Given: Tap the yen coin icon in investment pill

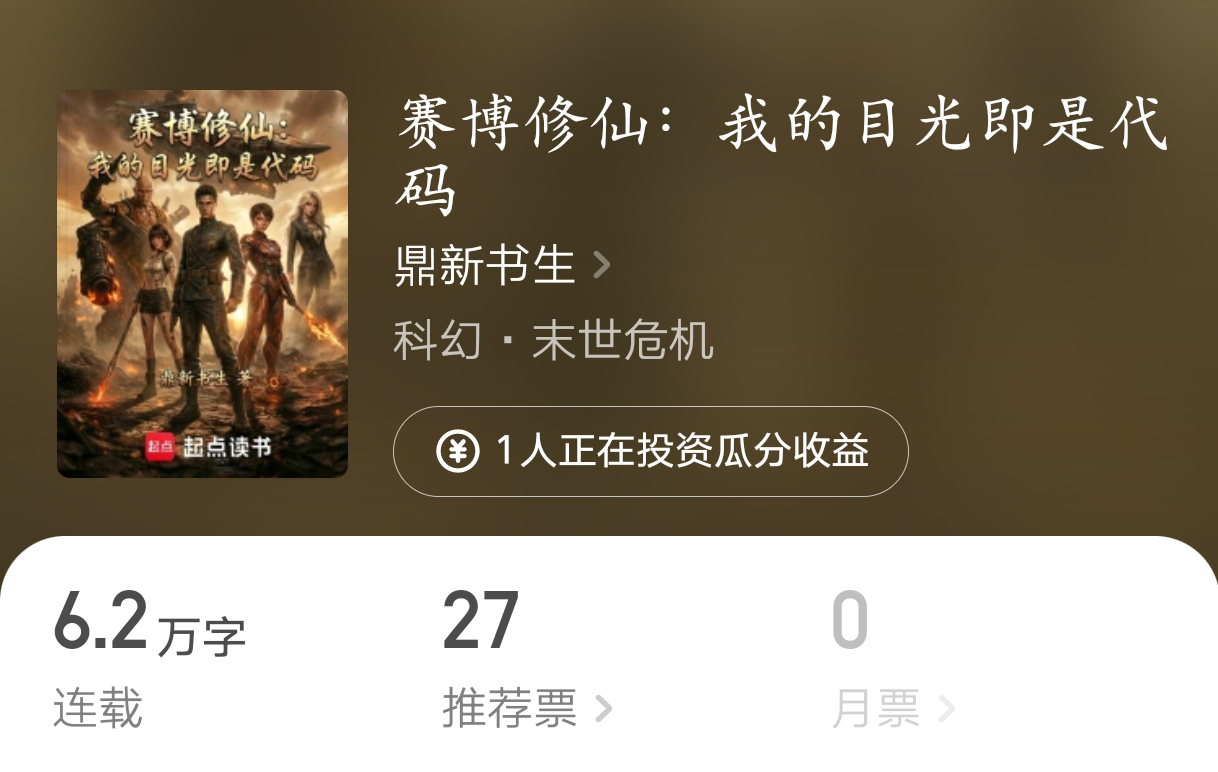Looking at the screenshot, I should 458,451.
